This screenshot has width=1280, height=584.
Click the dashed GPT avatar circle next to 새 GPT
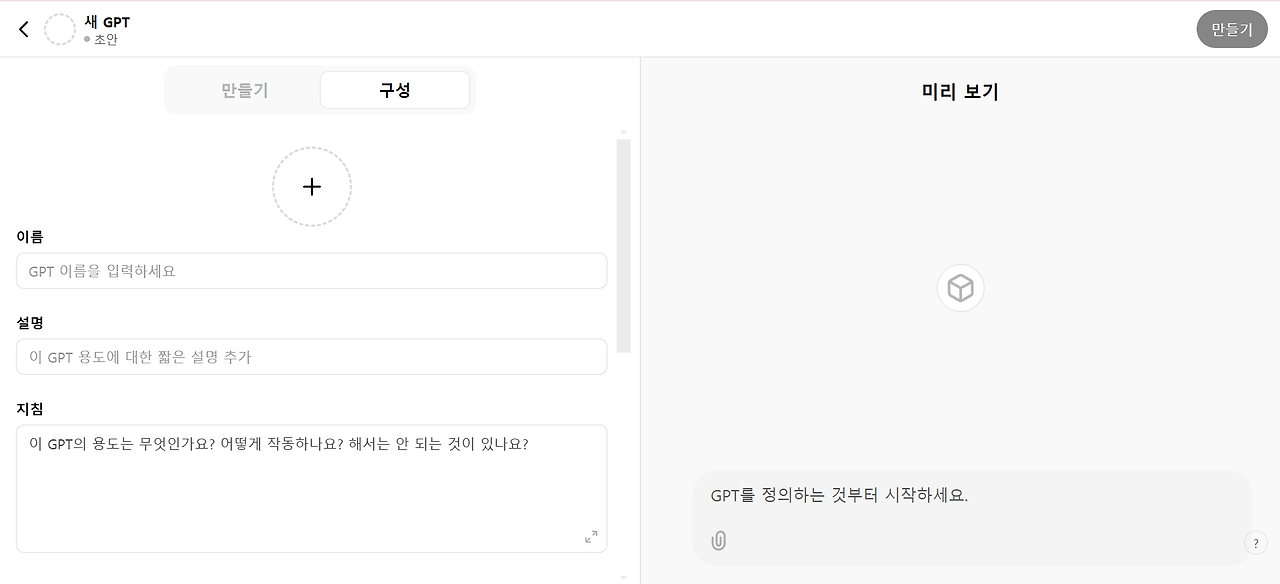point(60,29)
